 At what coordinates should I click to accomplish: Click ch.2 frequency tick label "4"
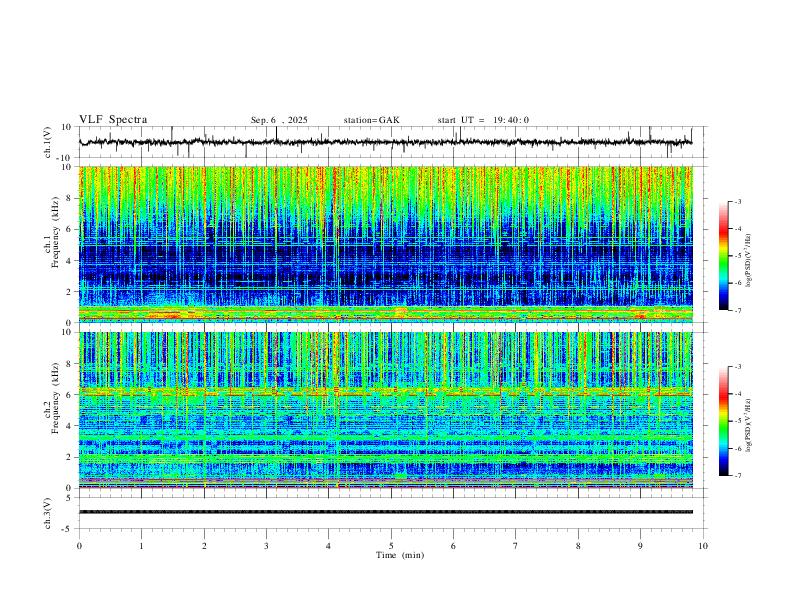(x=69, y=426)
